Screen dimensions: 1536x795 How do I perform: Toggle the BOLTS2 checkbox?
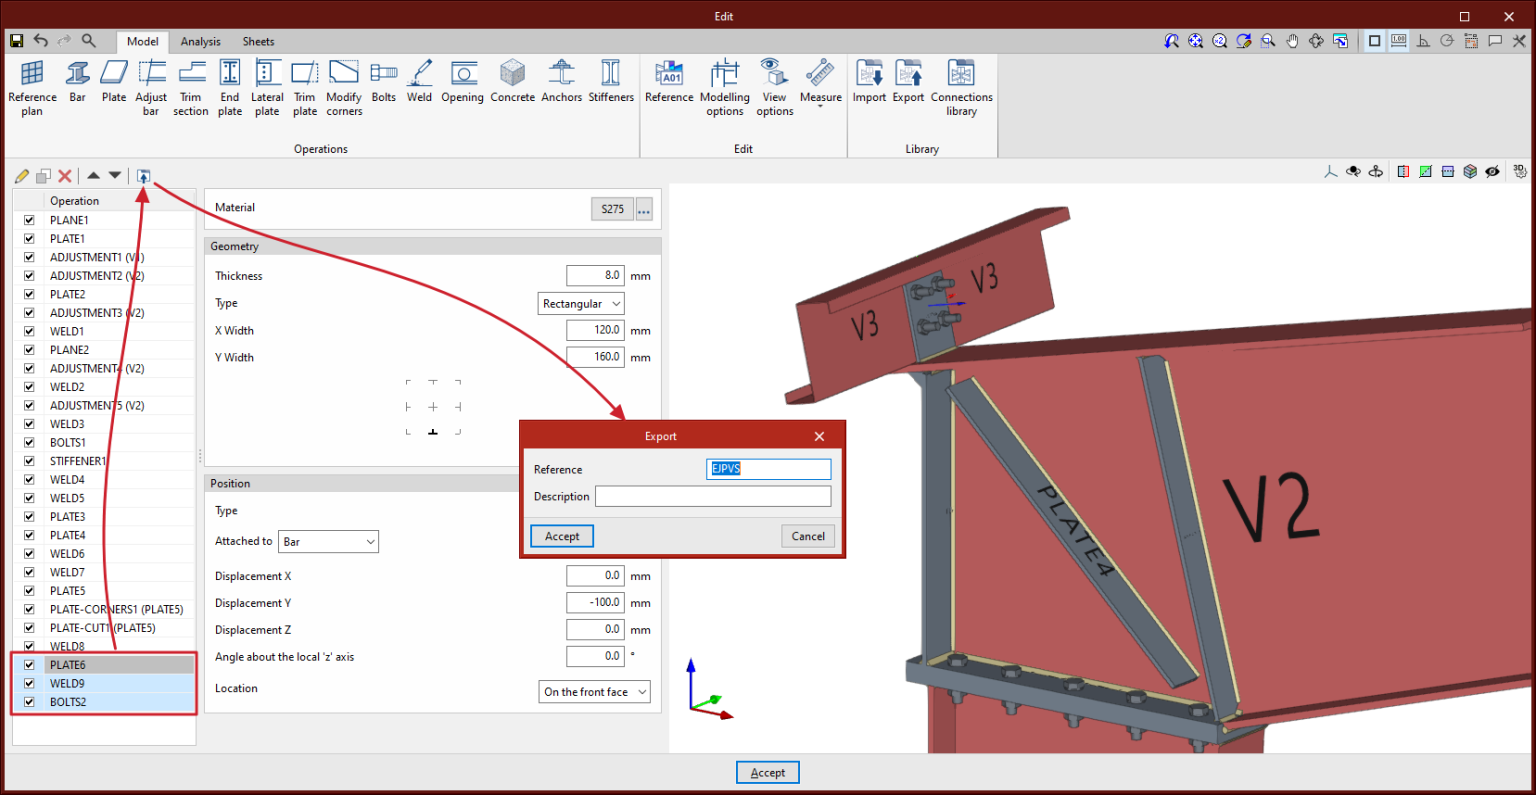tap(29, 702)
